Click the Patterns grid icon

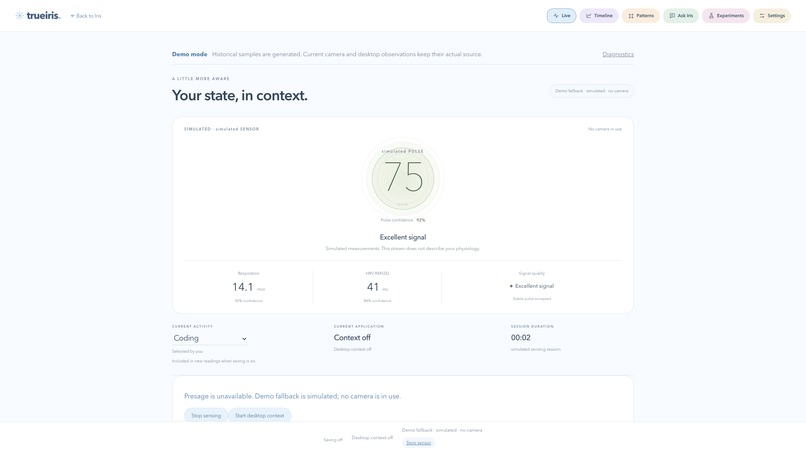tap(631, 16)
